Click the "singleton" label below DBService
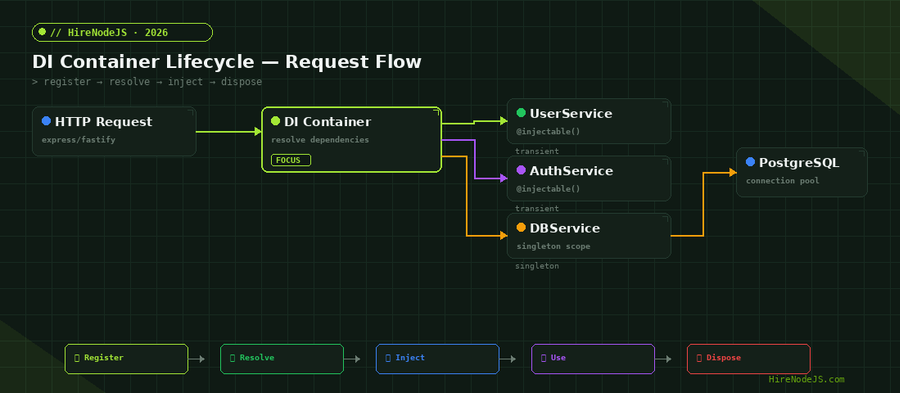The image size is (900, 393). [x=537, y=266]
